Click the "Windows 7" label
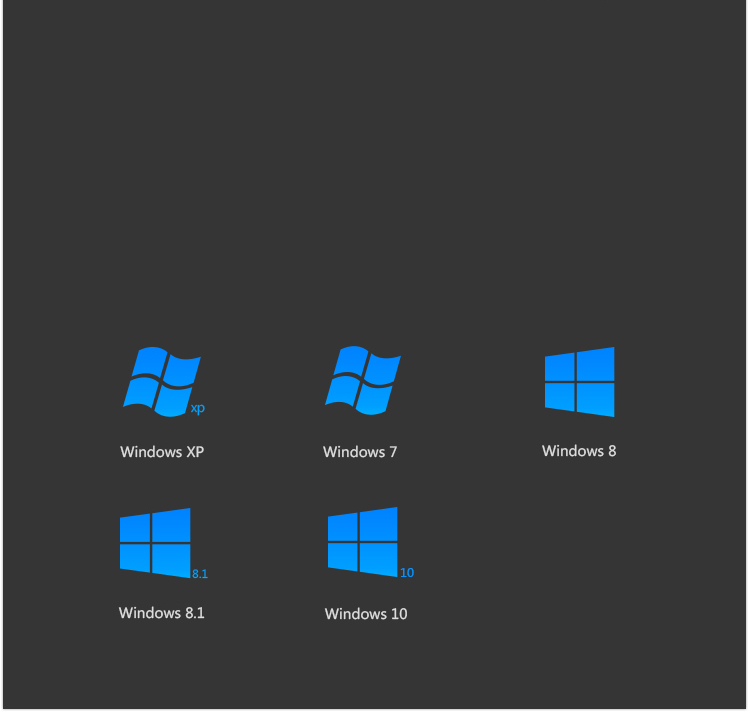Image resolution: width=750 pixels, height=717 pixels. click(x=360, y=452)
